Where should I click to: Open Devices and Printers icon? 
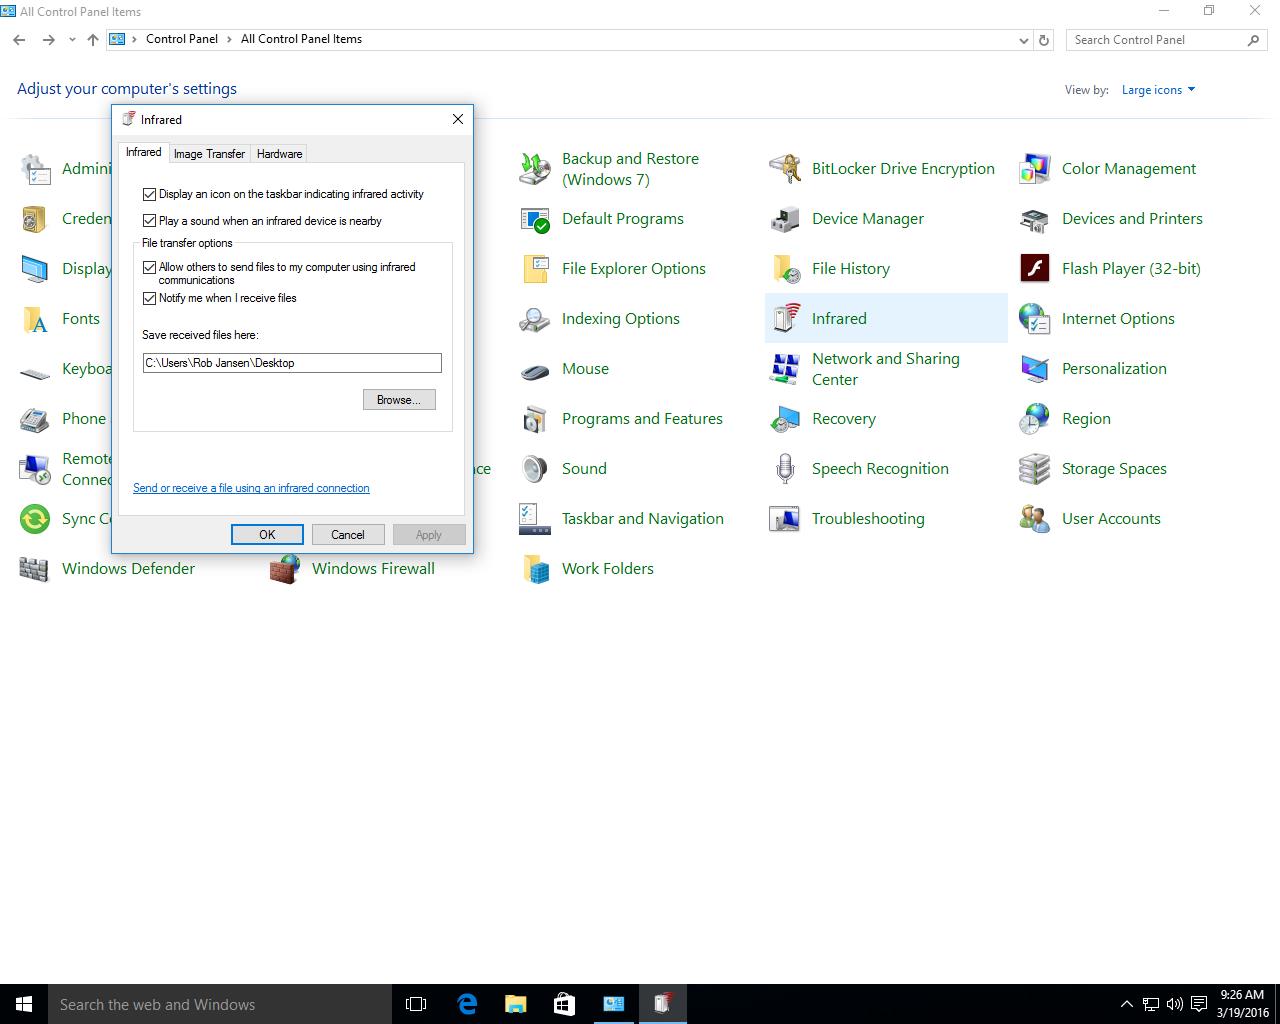coord(1035,219)
